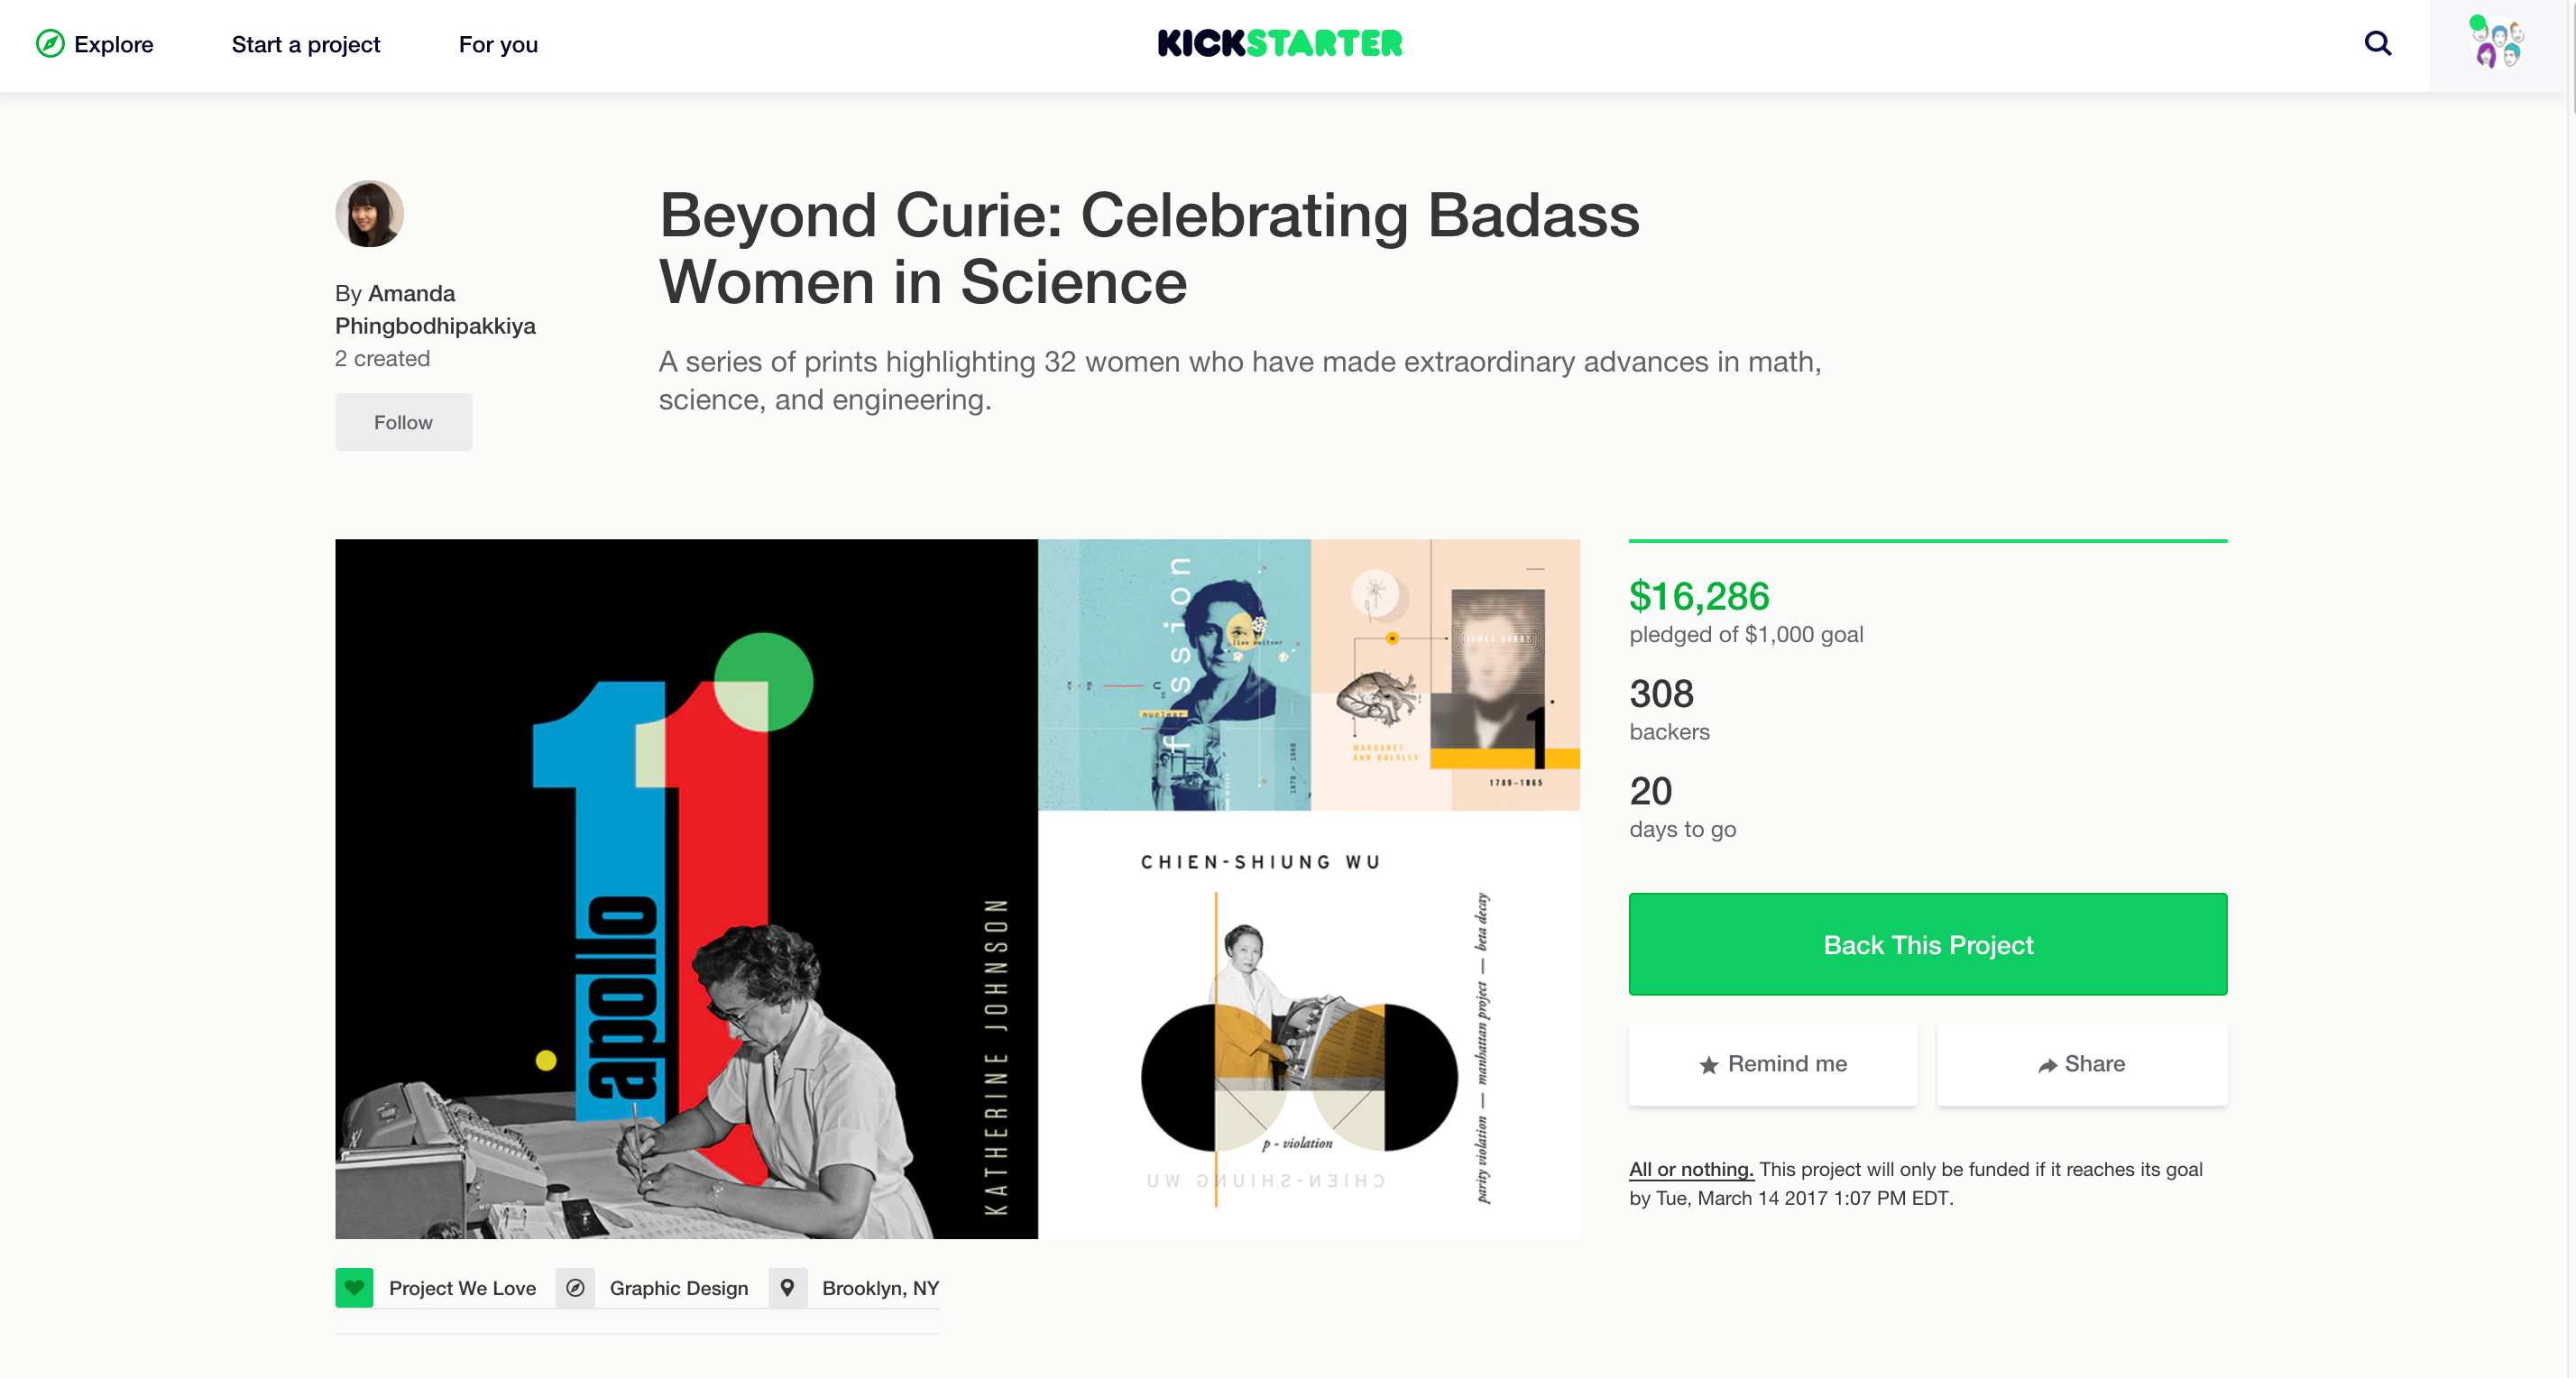Open the user profile avatar menu
Image resolution: width=2576 pixels, height=1378 pixels.
coord(2496,43)
